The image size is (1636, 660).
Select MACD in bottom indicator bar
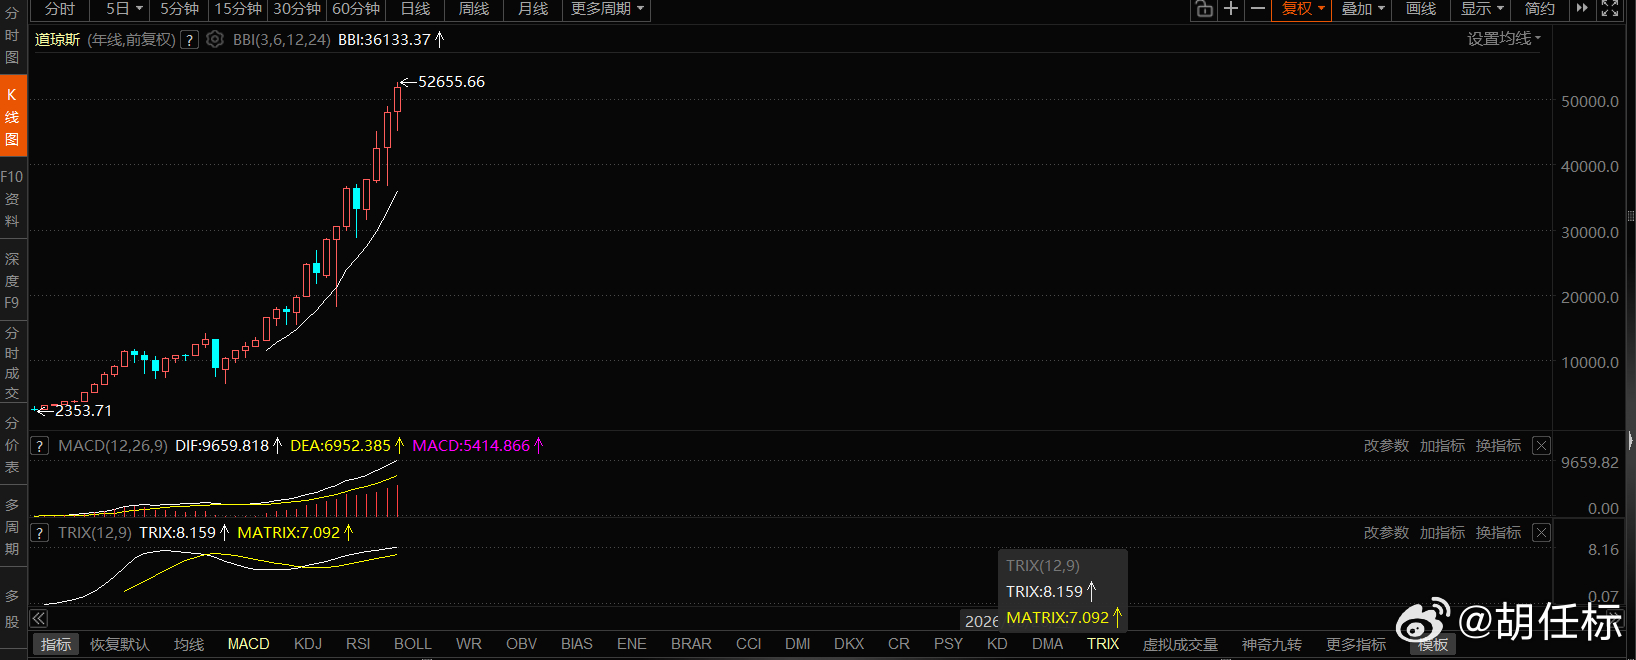coord(248,644)
